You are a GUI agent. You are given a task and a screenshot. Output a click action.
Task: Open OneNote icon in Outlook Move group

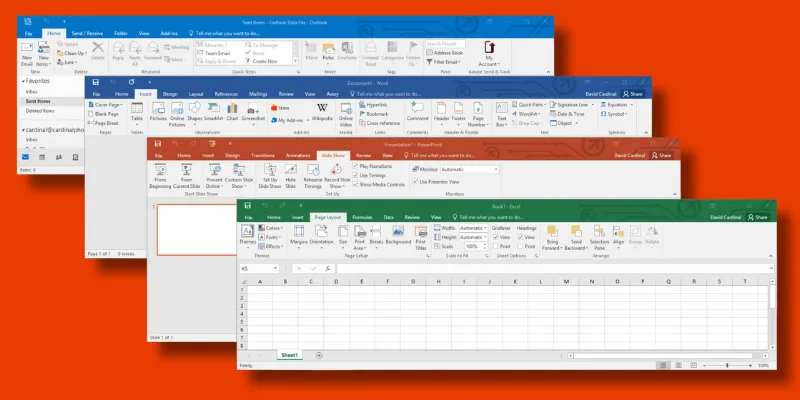point(347,47)
